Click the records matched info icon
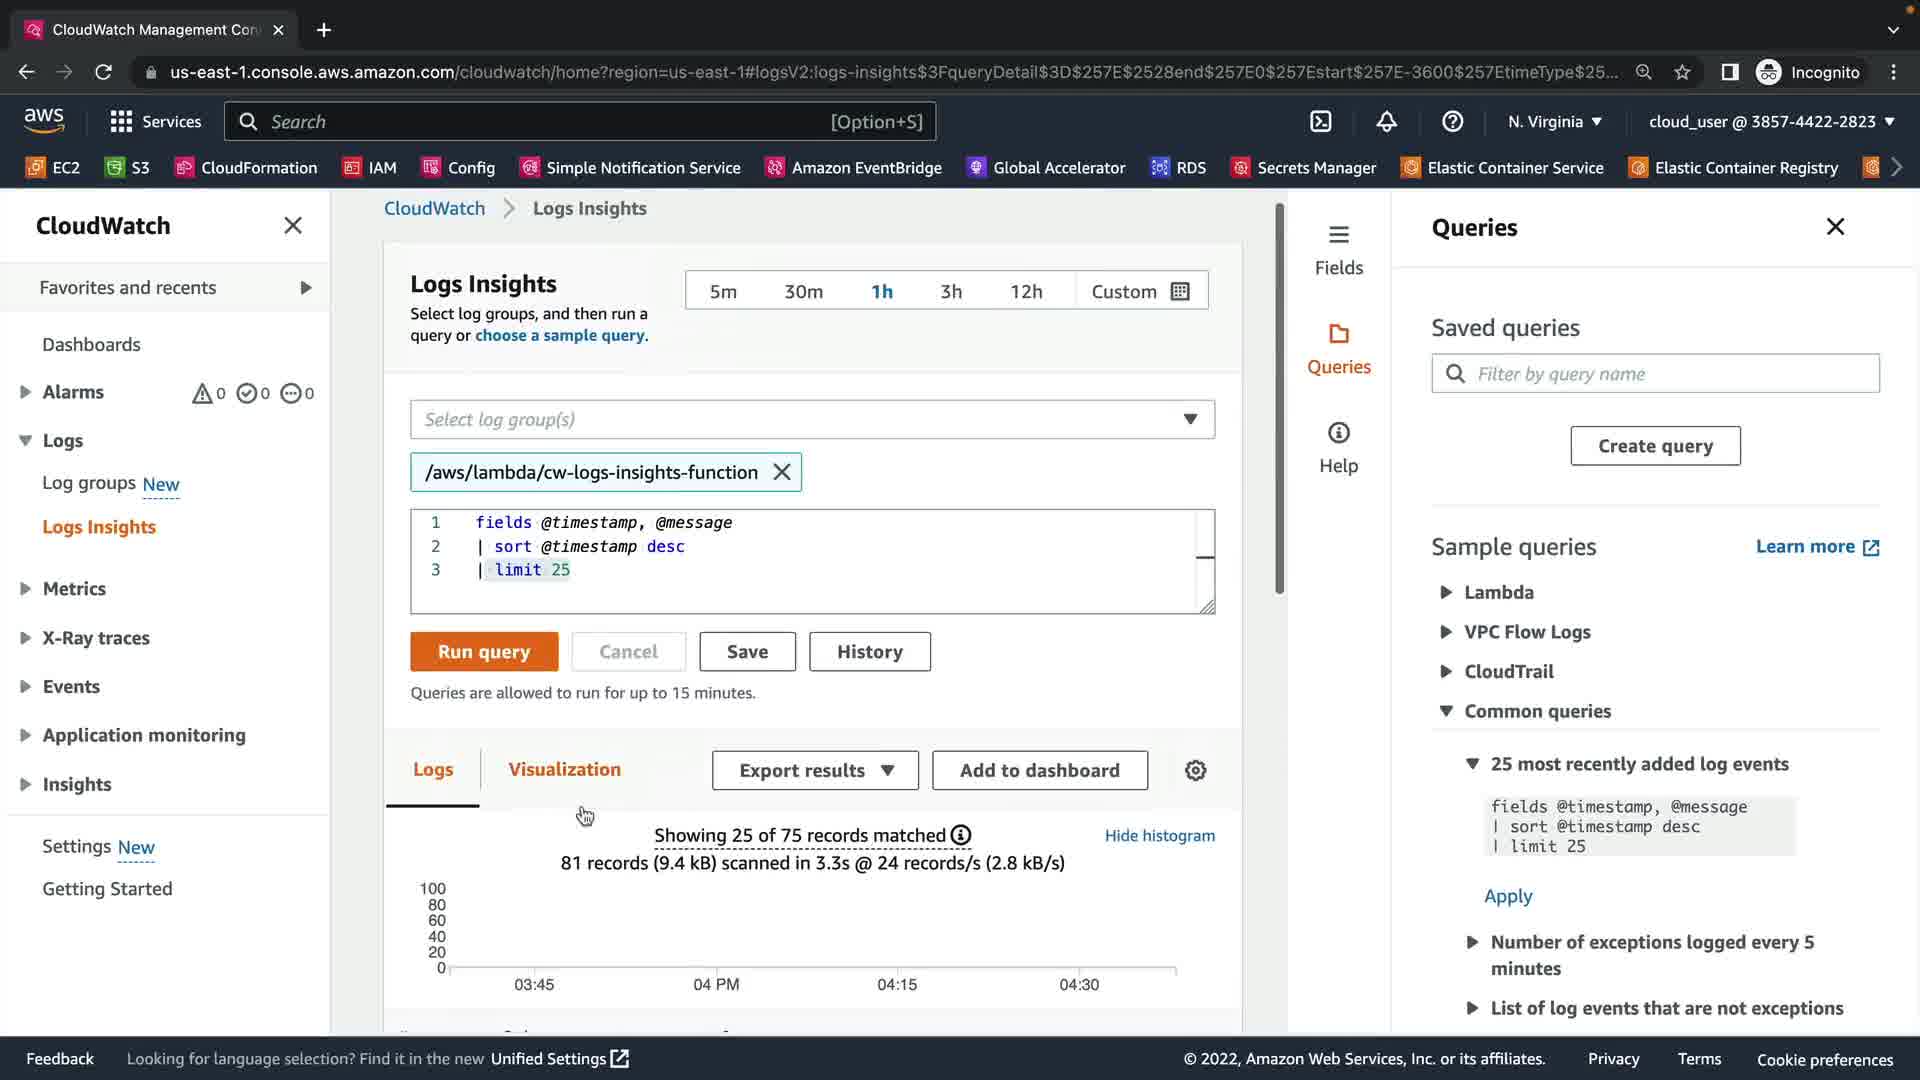This screenshot has height=1080, width=1920. coord(961,835)
